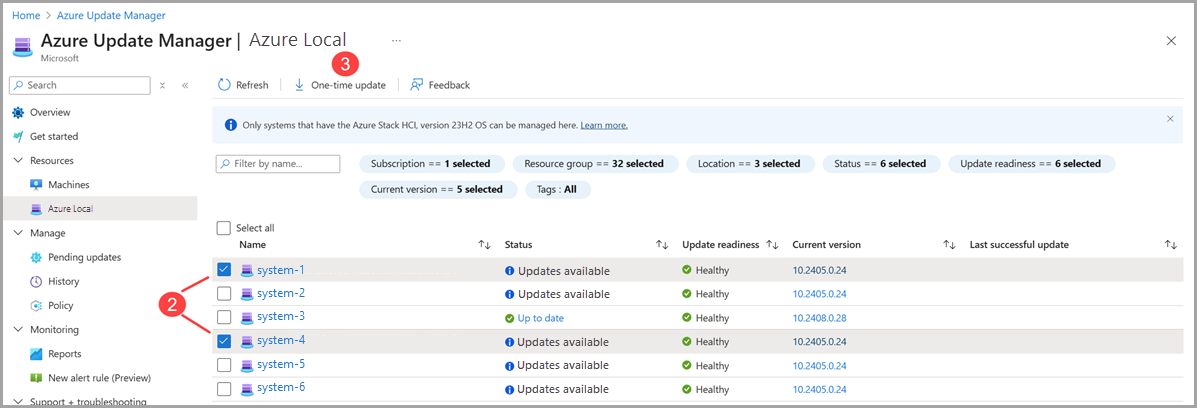Open Pending updates in sidebar
The height and width of the screenshot is (408, 1197).
84,257
